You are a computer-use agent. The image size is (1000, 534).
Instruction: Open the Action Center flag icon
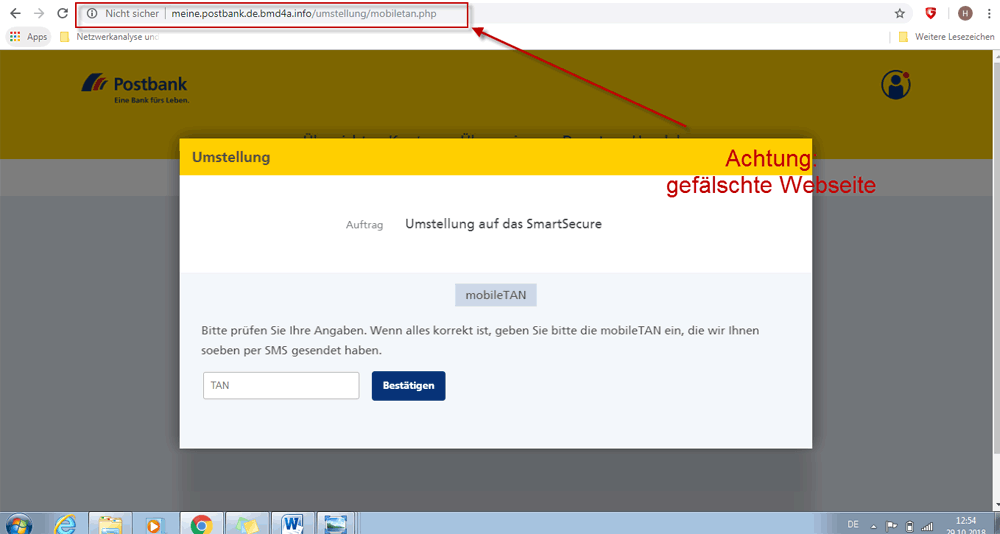click(x=891, y=525)
